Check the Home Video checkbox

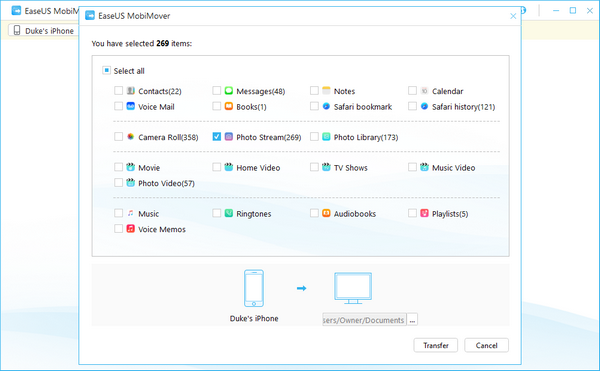(217, 167)
